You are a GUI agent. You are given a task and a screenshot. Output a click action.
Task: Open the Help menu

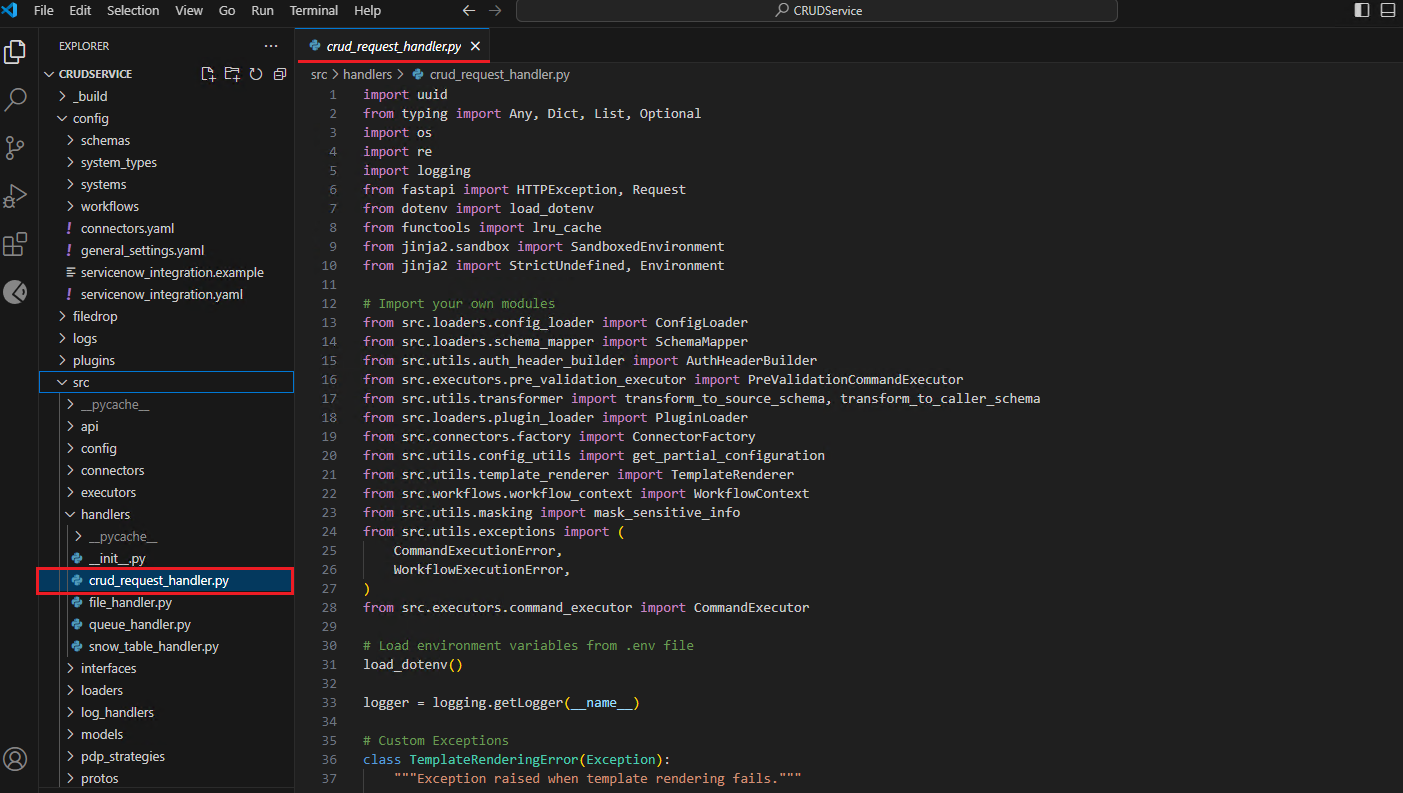[x=368, y=10]
